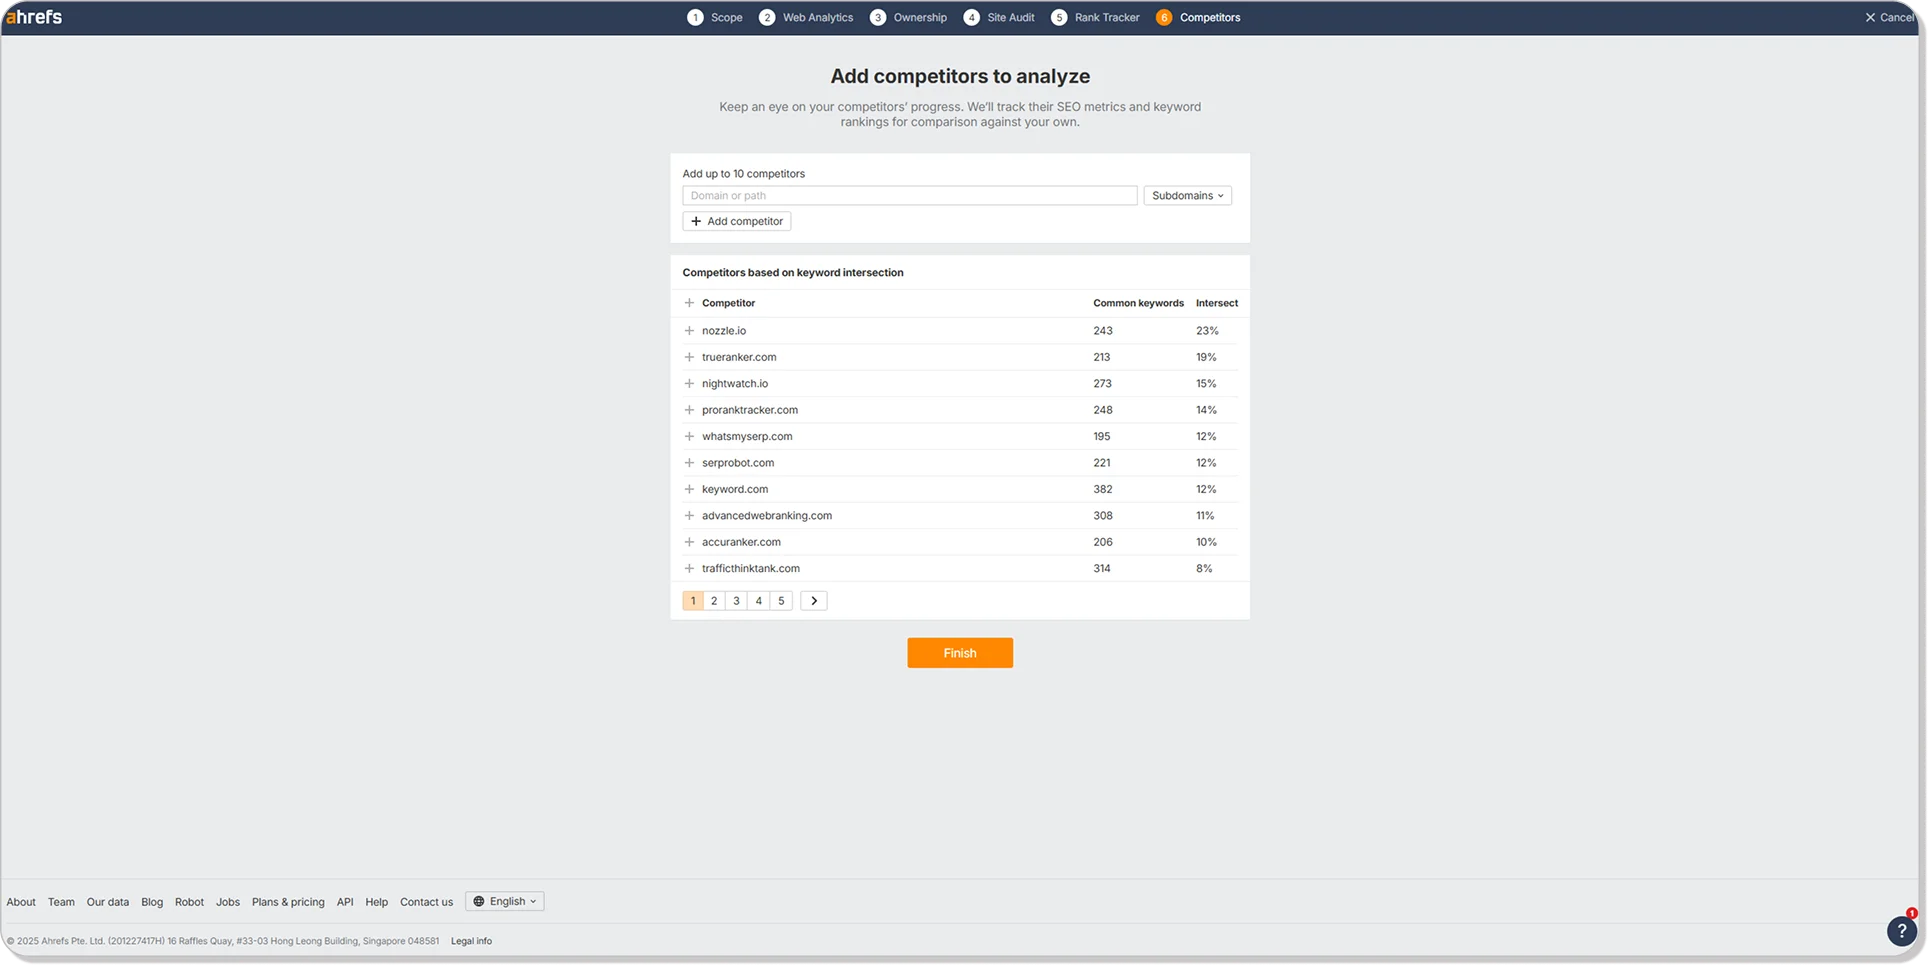1928x965 pixels.
Task: Click the Add competitor button
Action: [737, 221]
